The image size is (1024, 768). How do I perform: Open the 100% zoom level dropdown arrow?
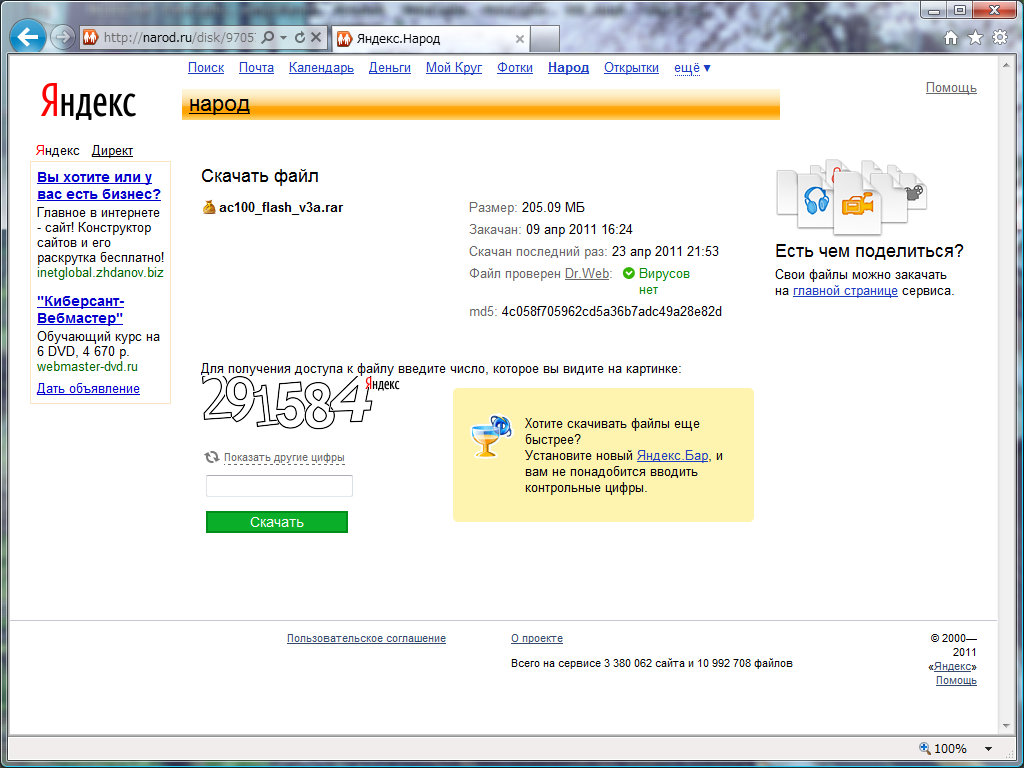tap(989, 749)
